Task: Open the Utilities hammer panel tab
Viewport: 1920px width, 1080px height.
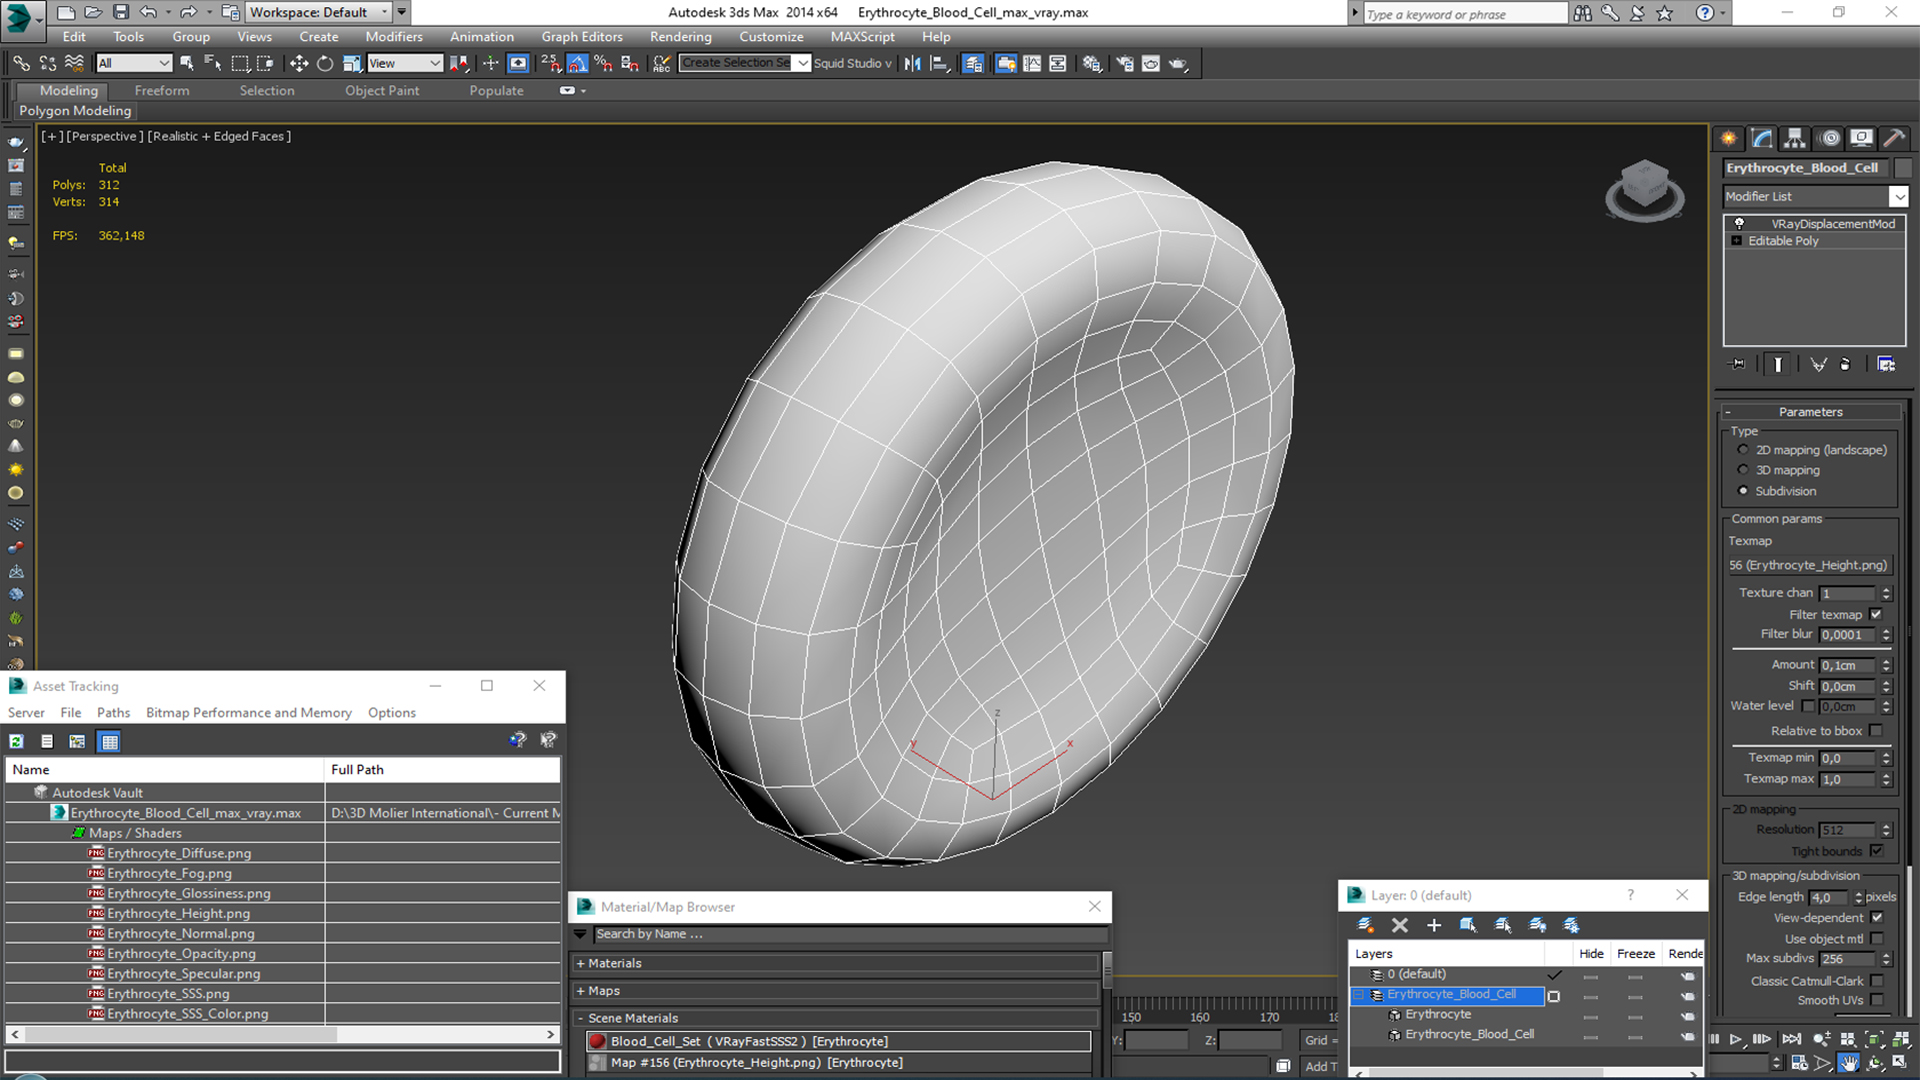Action: click(1893, 138)
